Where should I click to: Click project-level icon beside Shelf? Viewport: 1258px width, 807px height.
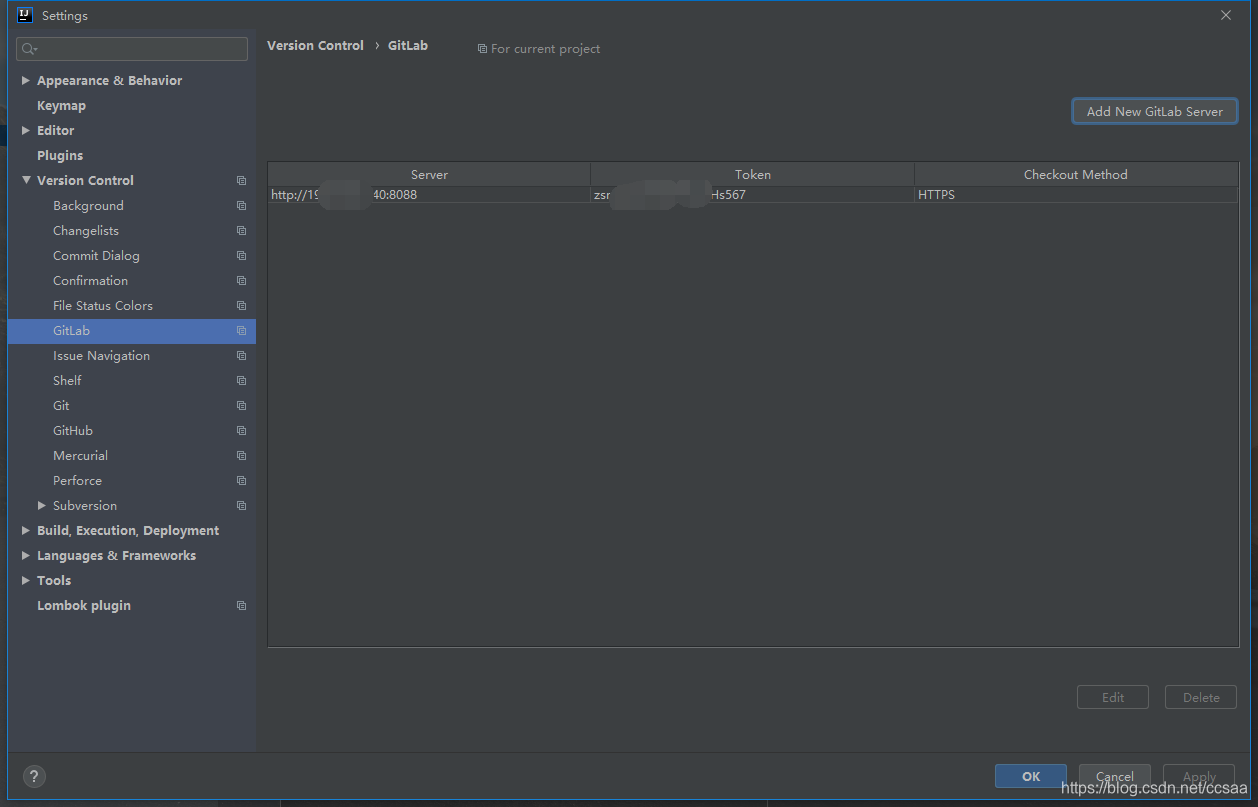point(241,381)
